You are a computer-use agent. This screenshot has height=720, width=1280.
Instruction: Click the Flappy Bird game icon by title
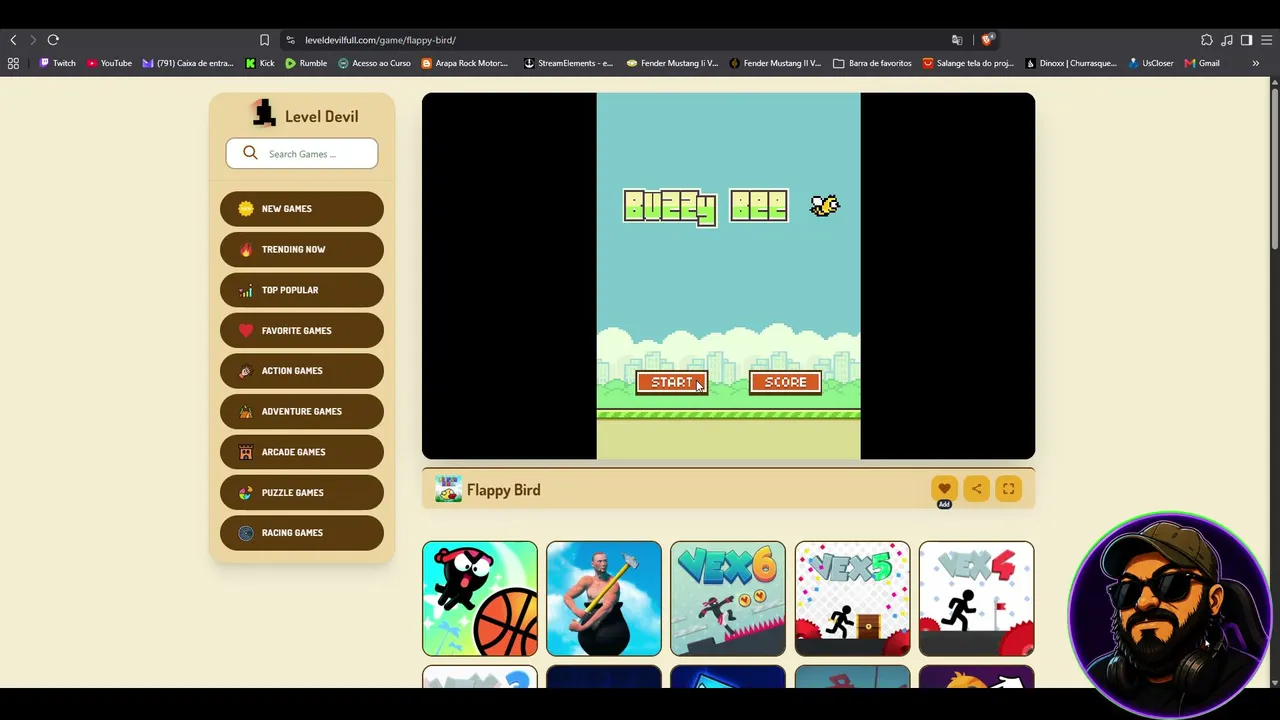click(x=448, y=489)
